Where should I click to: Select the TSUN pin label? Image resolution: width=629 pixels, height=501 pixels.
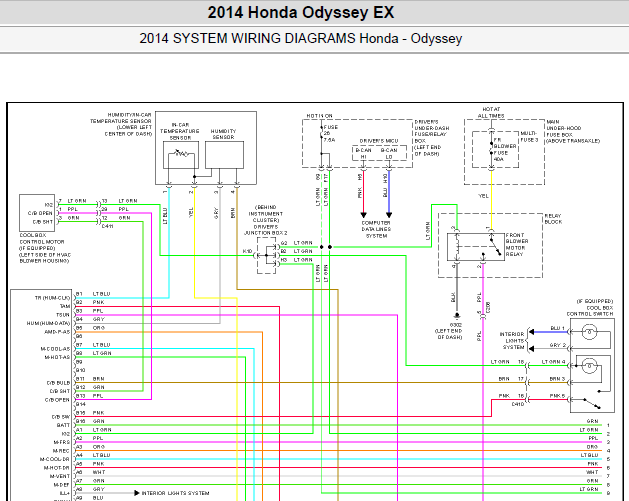(x=63, y=315)
